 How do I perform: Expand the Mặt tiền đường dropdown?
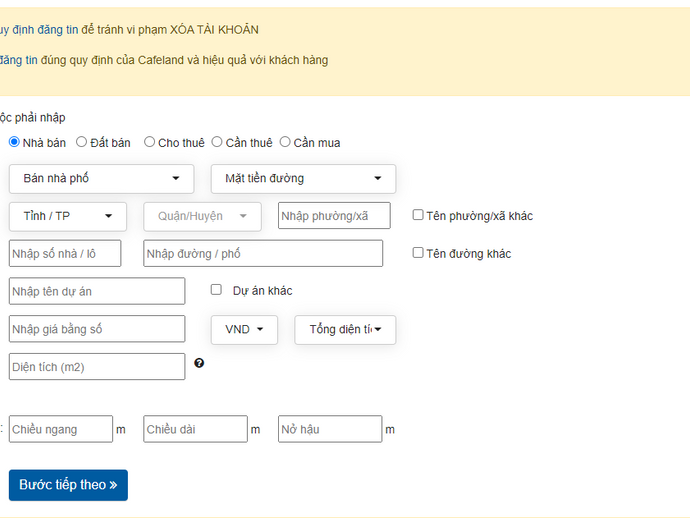303,179
